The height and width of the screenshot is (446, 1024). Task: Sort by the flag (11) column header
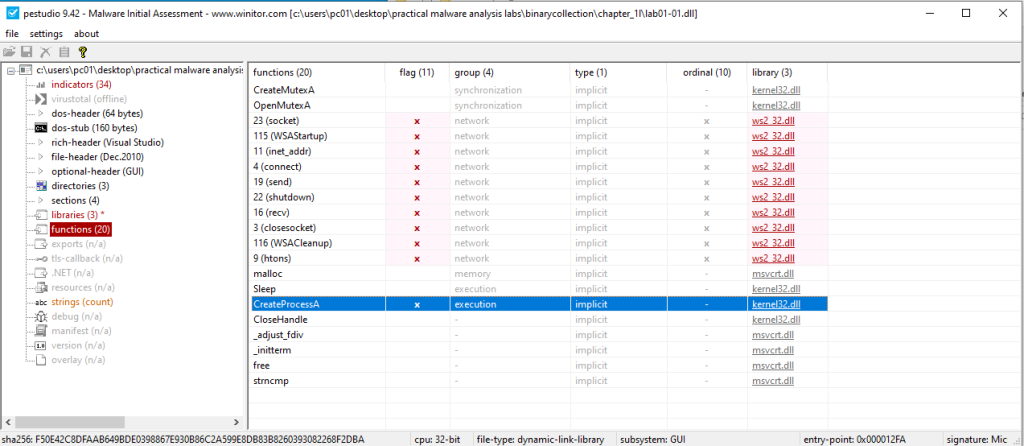point(417,72)
